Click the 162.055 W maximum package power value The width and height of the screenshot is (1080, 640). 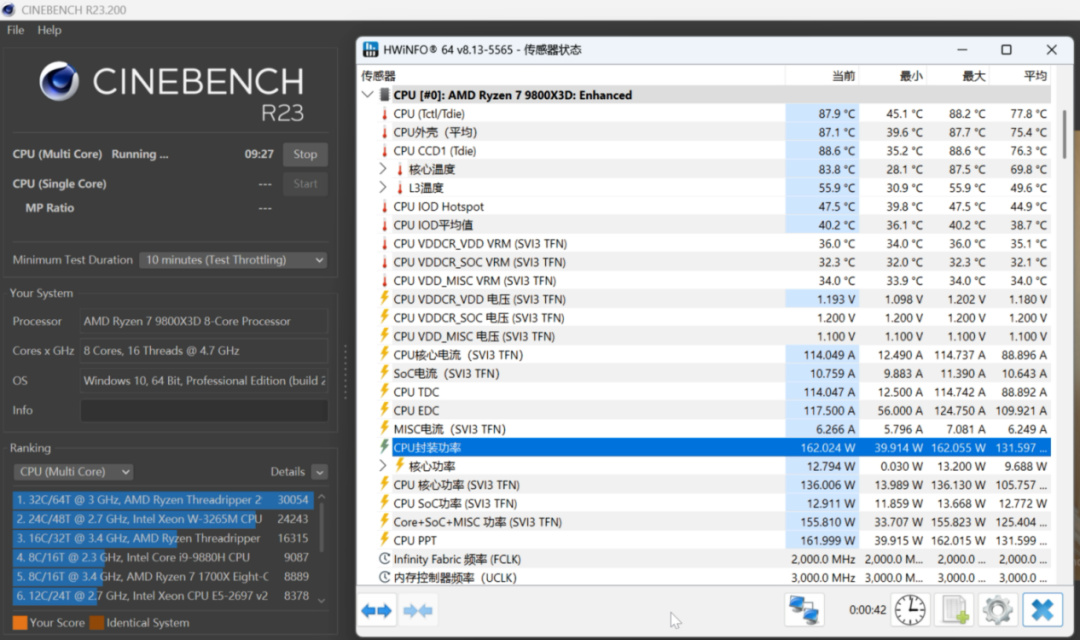(x=958, y=447)
